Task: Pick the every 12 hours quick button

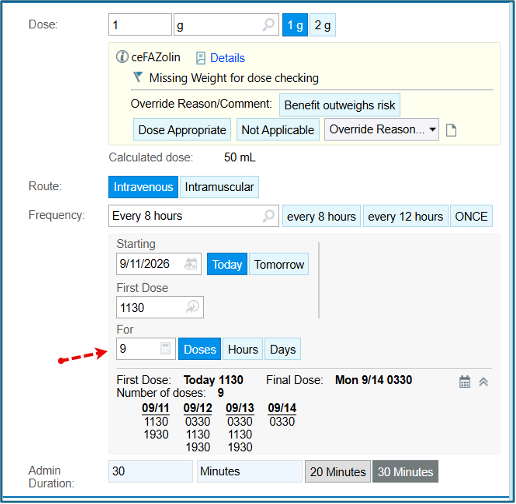Action: pyautogui.click(x=405, y=216)
